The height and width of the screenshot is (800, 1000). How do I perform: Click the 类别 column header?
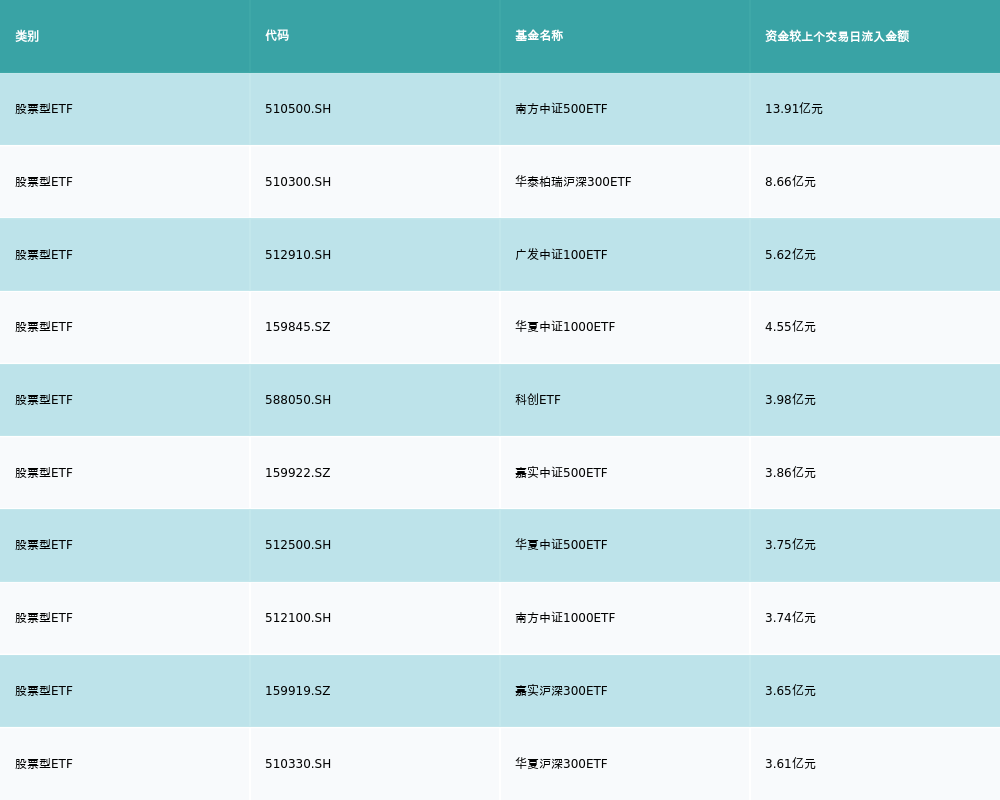(x=27, y=36)
